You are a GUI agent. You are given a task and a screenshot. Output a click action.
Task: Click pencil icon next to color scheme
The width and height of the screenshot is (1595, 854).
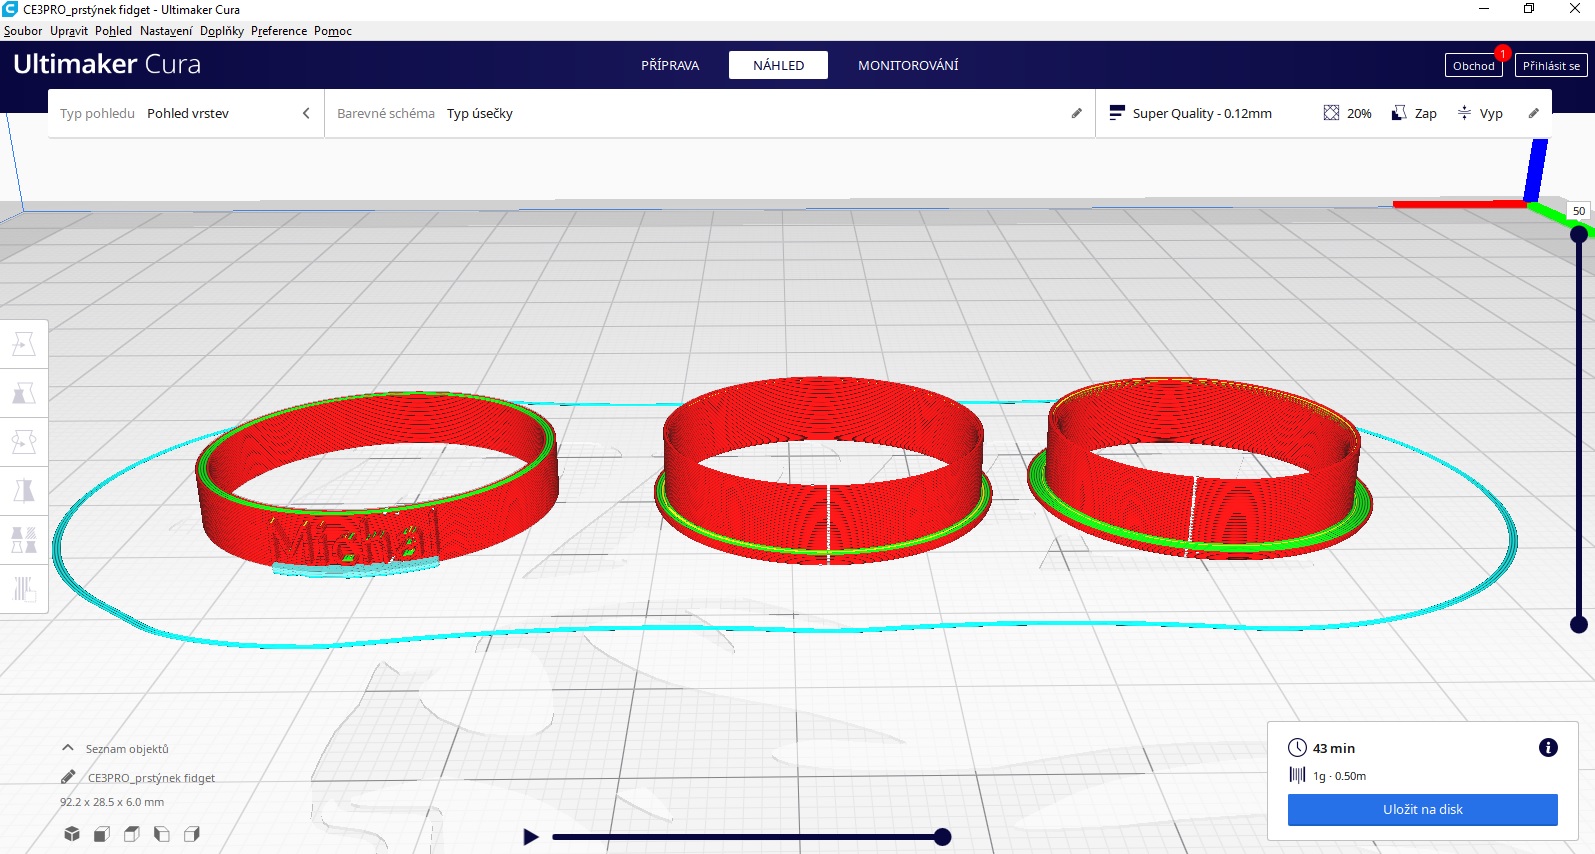pyautogui.click(x=1077, y=113)
